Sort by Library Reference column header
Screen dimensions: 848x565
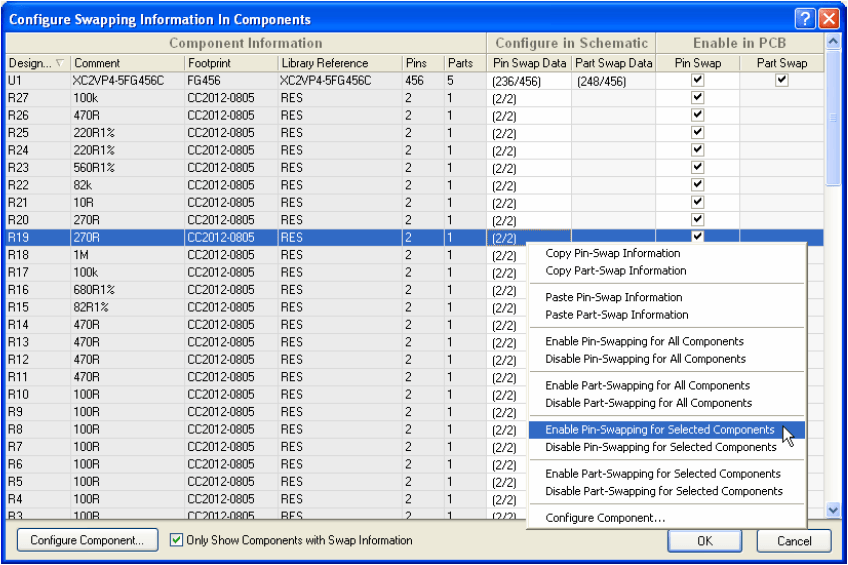pos(340,63)
